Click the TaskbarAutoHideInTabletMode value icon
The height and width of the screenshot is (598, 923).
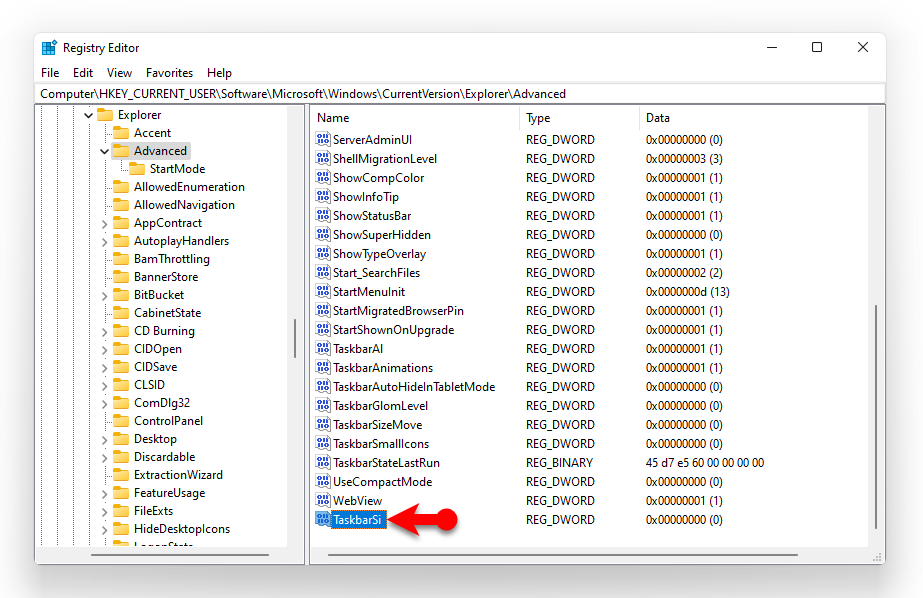point(323,387)
